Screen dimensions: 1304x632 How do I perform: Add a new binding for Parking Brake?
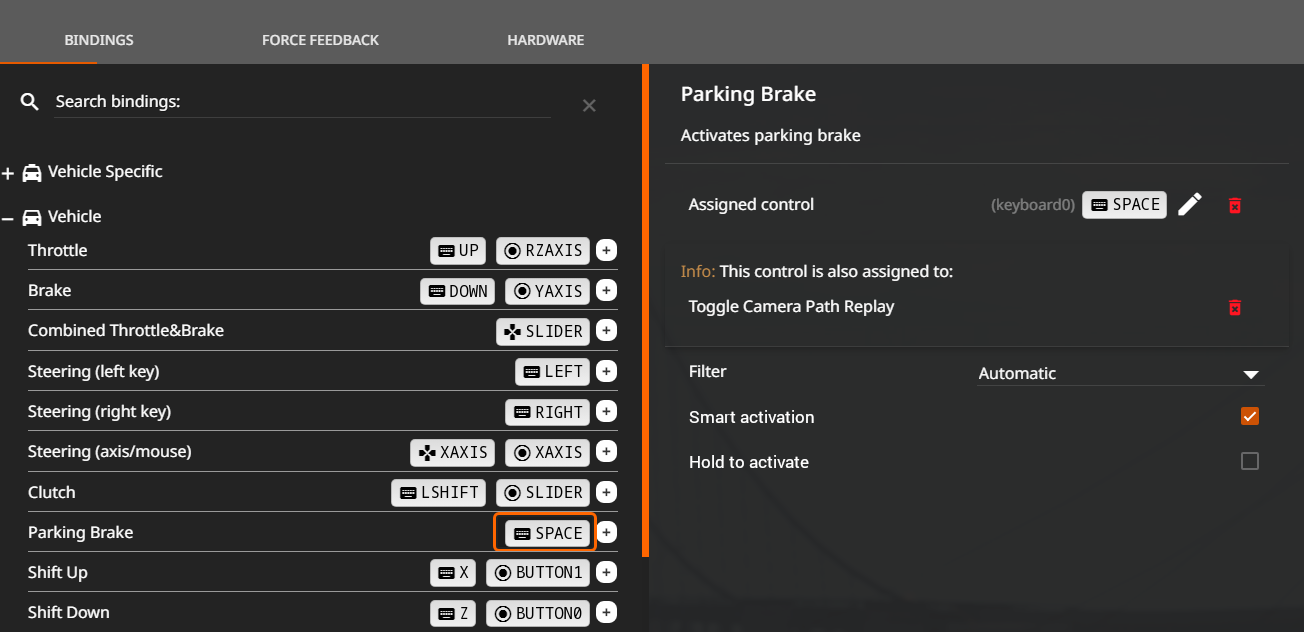[x=606, y=532]
